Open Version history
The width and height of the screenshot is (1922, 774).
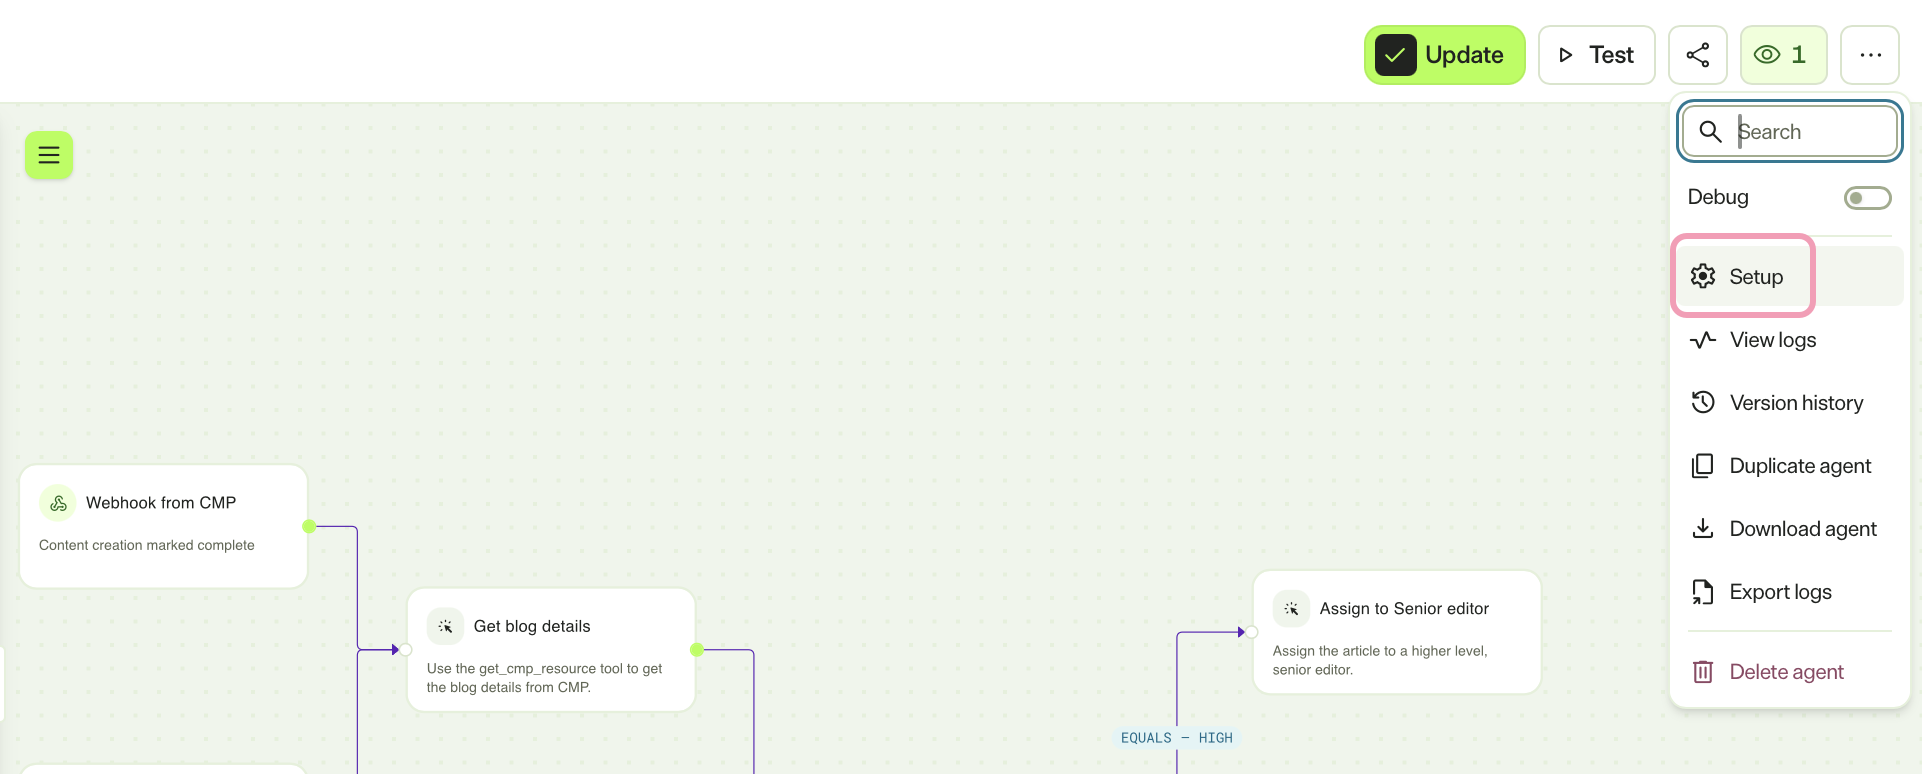click(1789, 403)
